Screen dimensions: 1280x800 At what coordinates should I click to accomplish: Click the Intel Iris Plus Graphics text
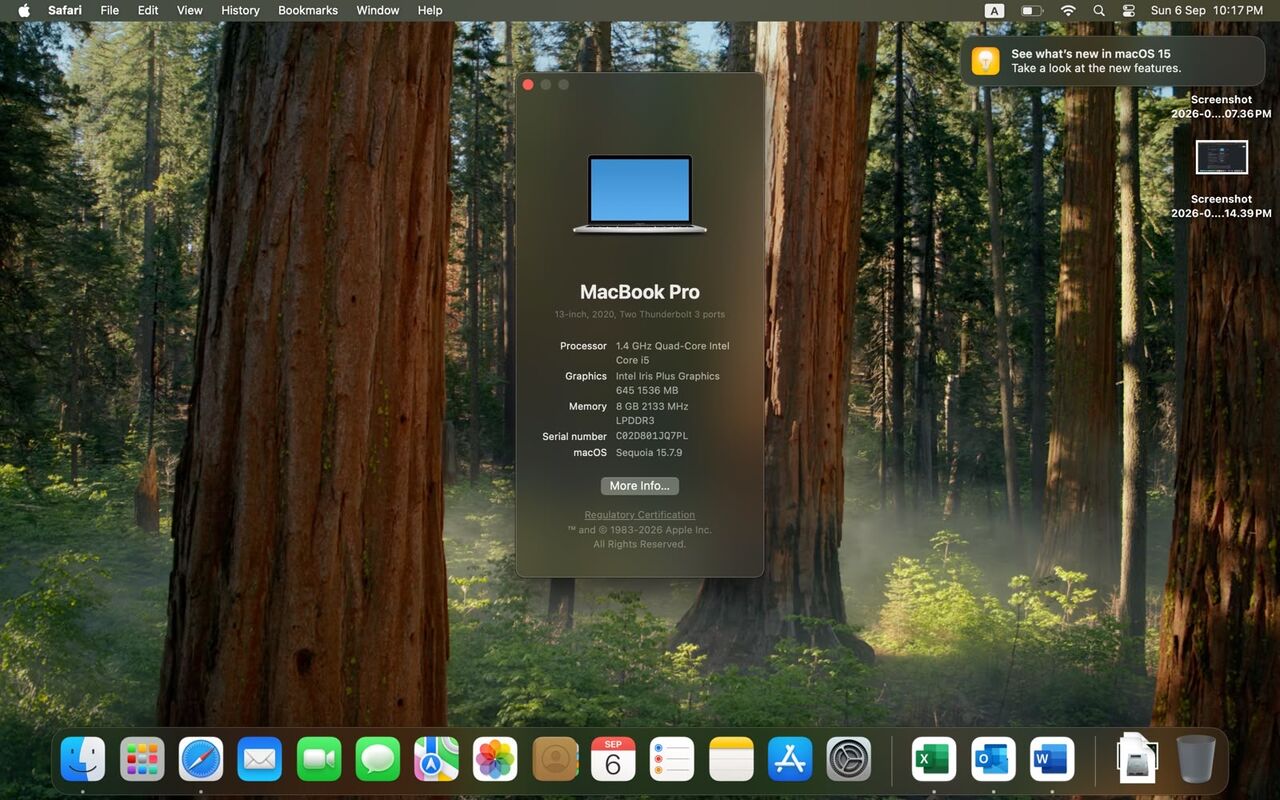coord(667,383)
